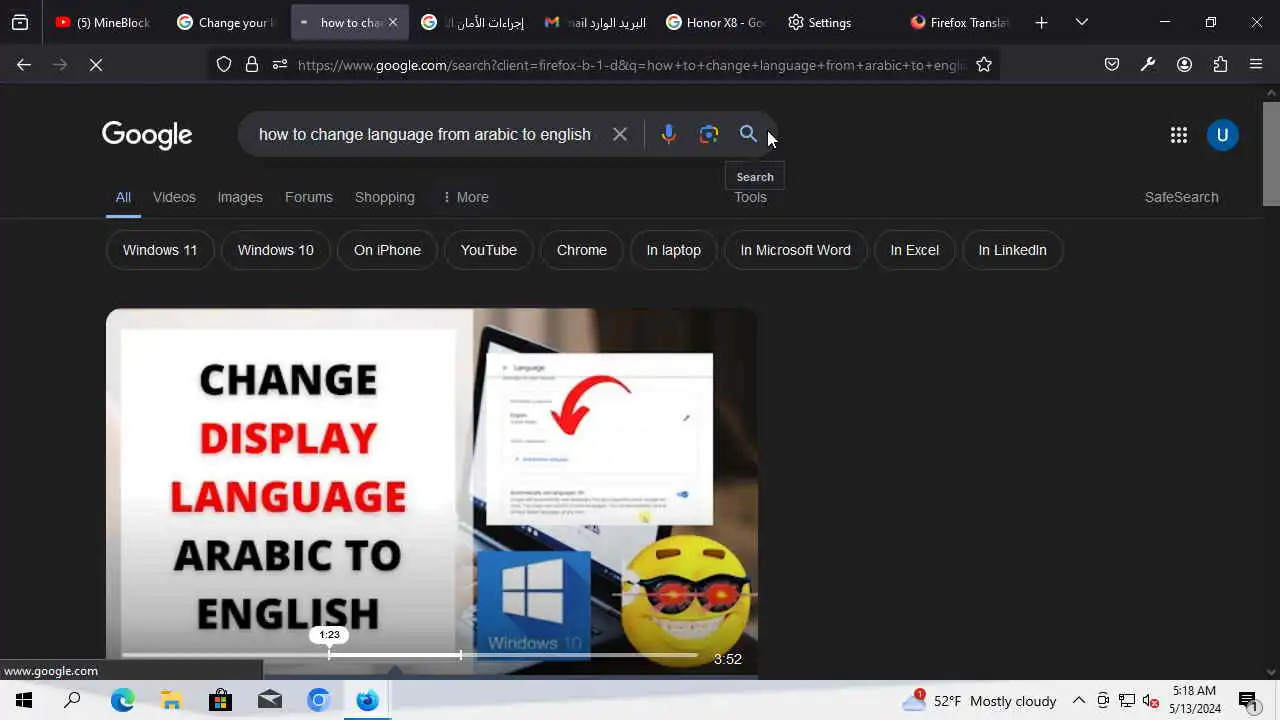This screenshot has height=720, width=1280.
Task: Refine search with Windows 10 chip
Action: pos(276,250)
